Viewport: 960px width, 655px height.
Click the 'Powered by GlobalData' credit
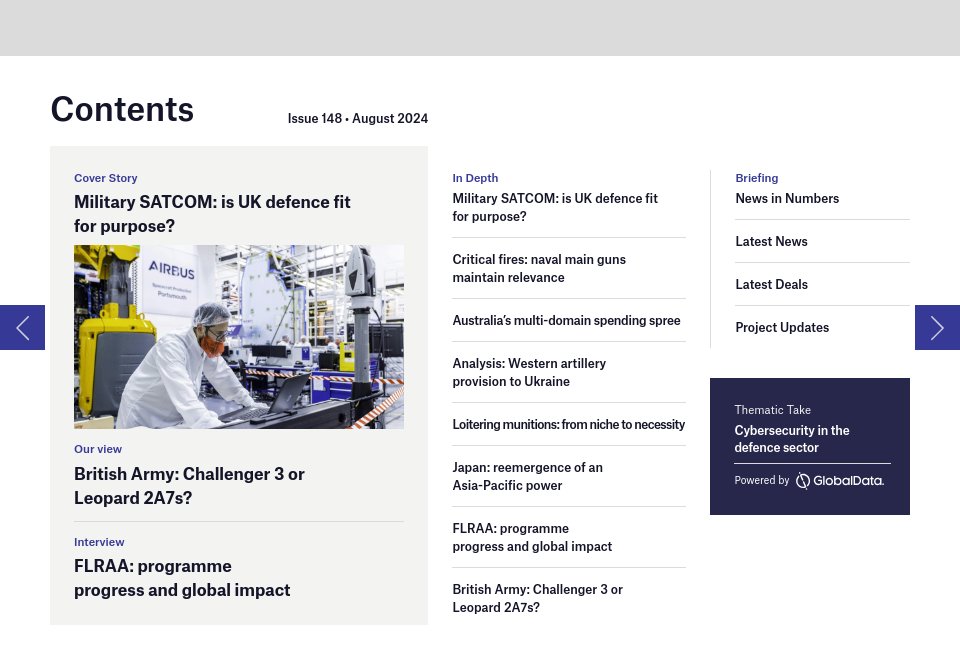[809, 480]
